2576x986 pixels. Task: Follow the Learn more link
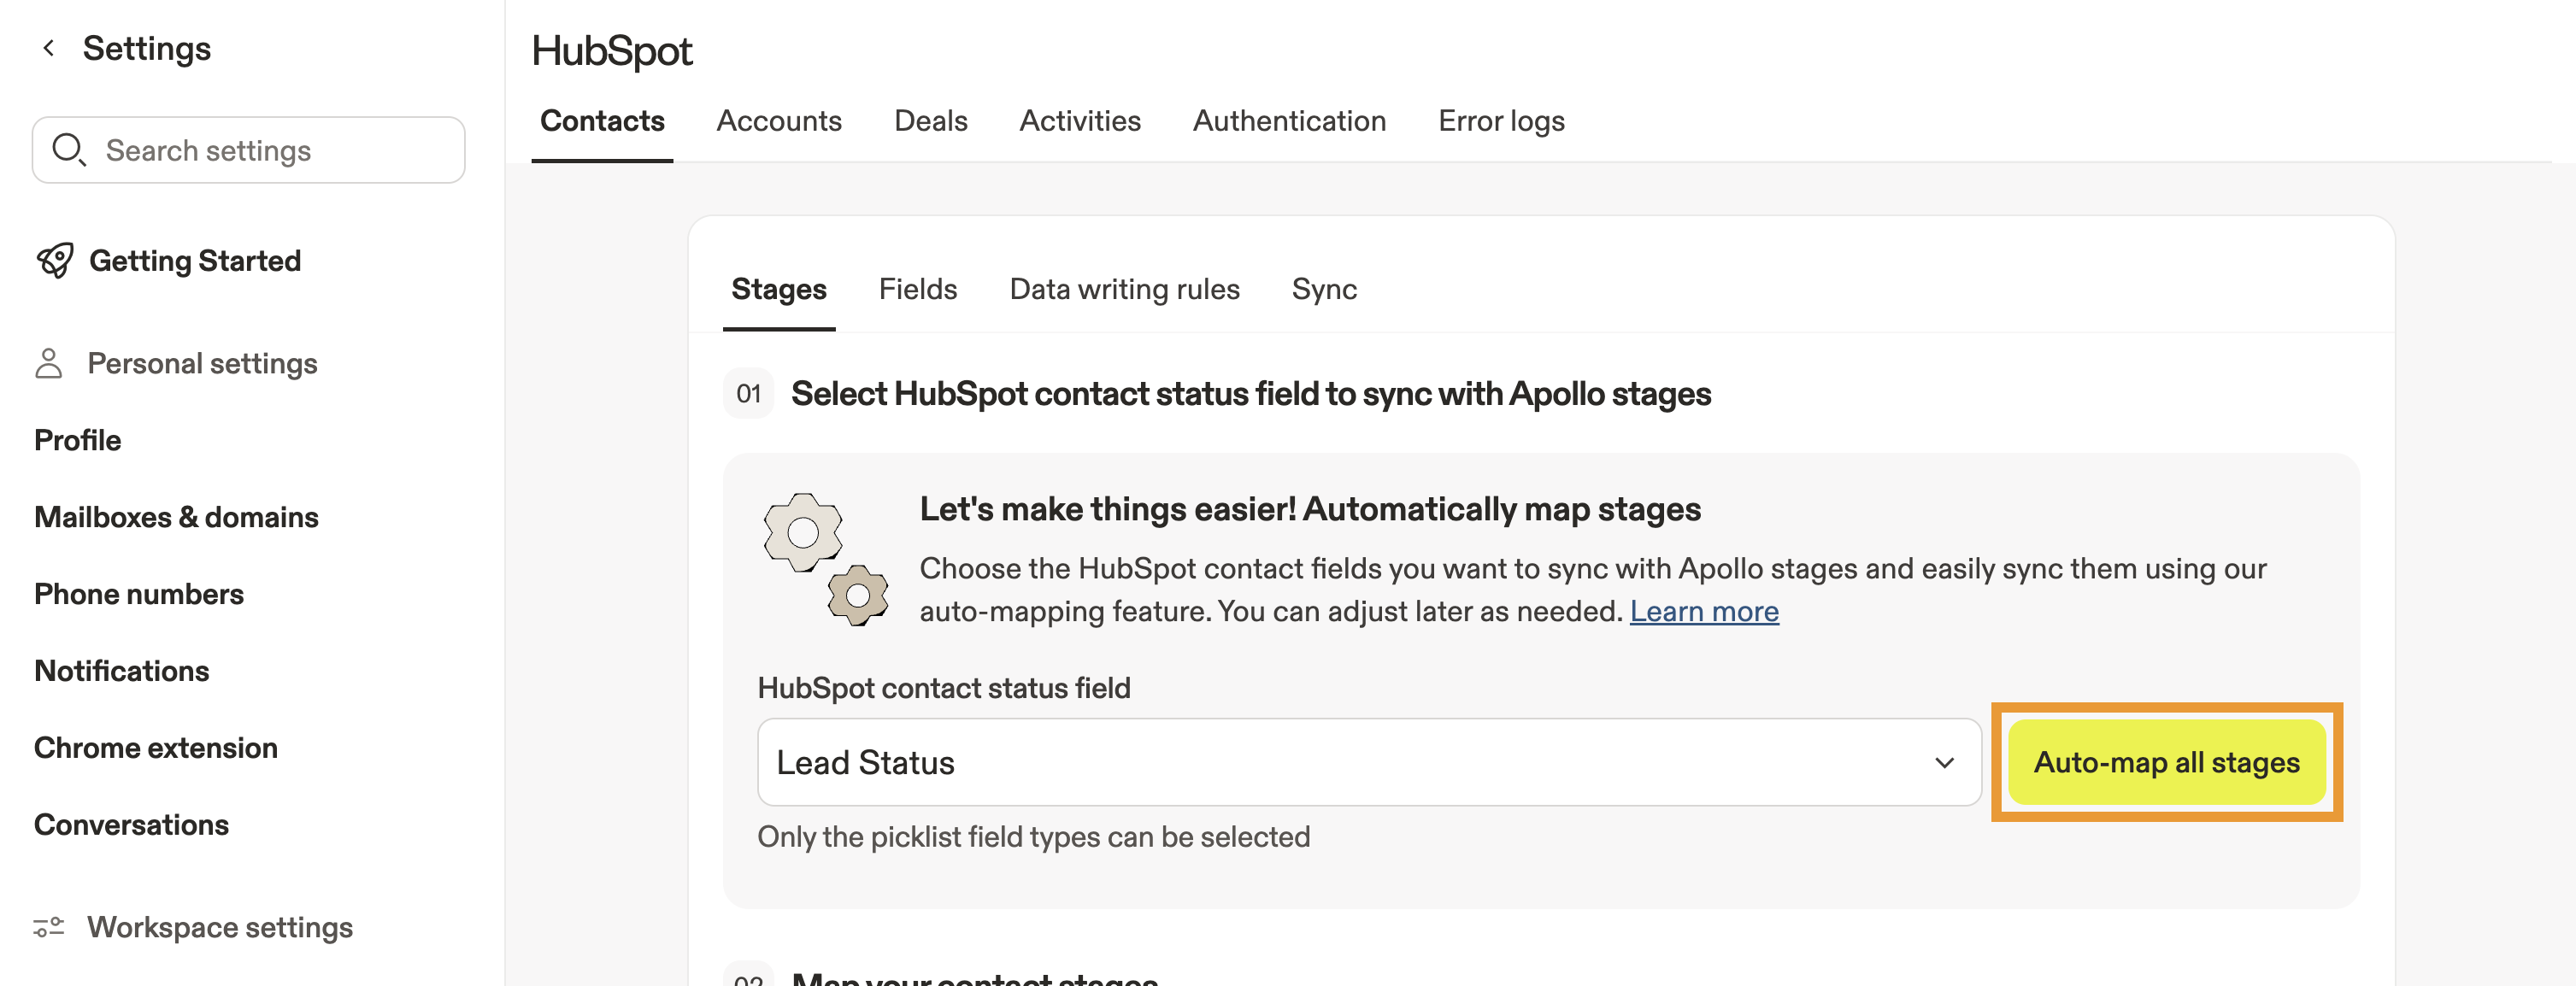[x=1703, y=611]
